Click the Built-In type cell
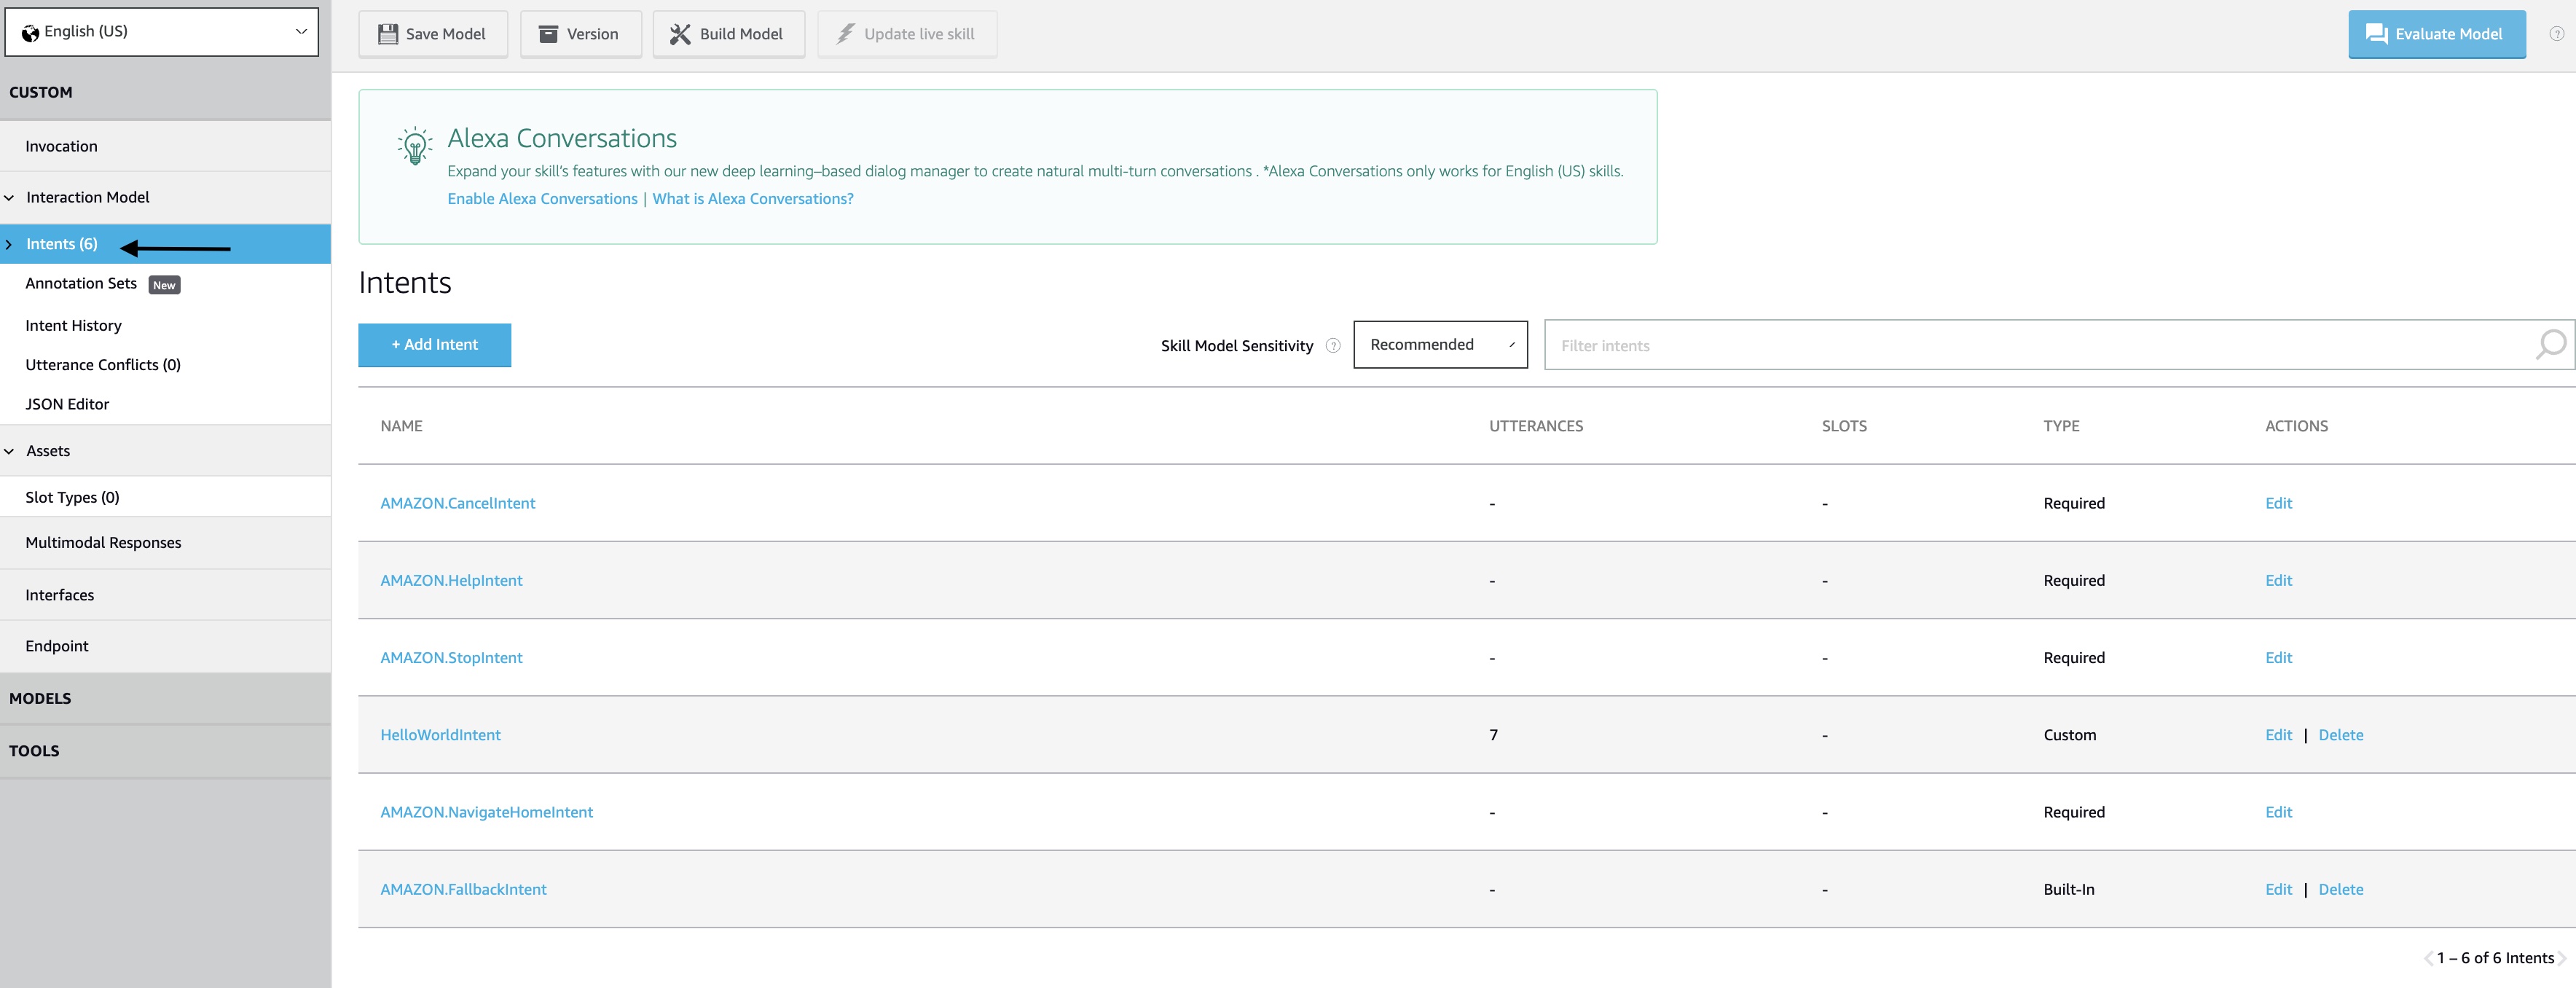 2068,890
